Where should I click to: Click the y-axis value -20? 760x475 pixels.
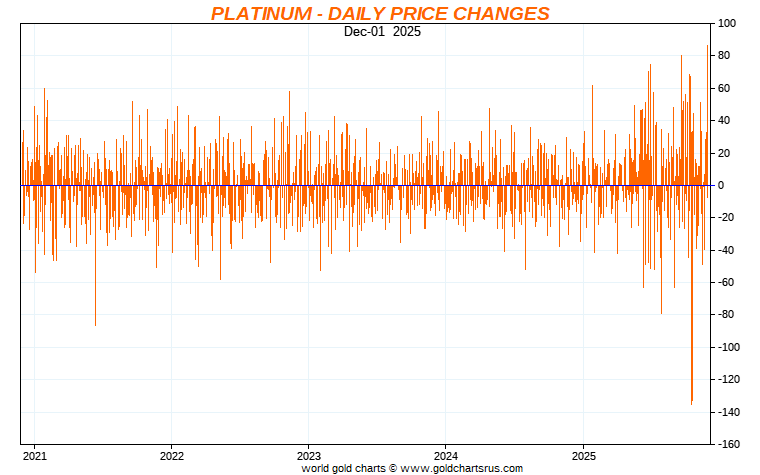(726, 218)
